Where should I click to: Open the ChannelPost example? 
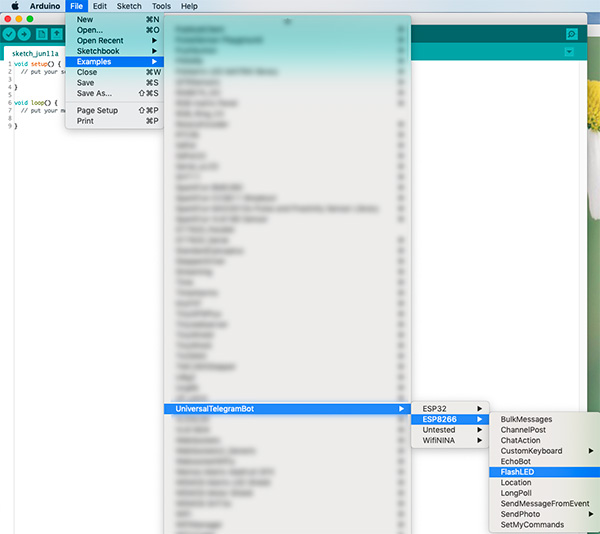[x=545, y=430]
